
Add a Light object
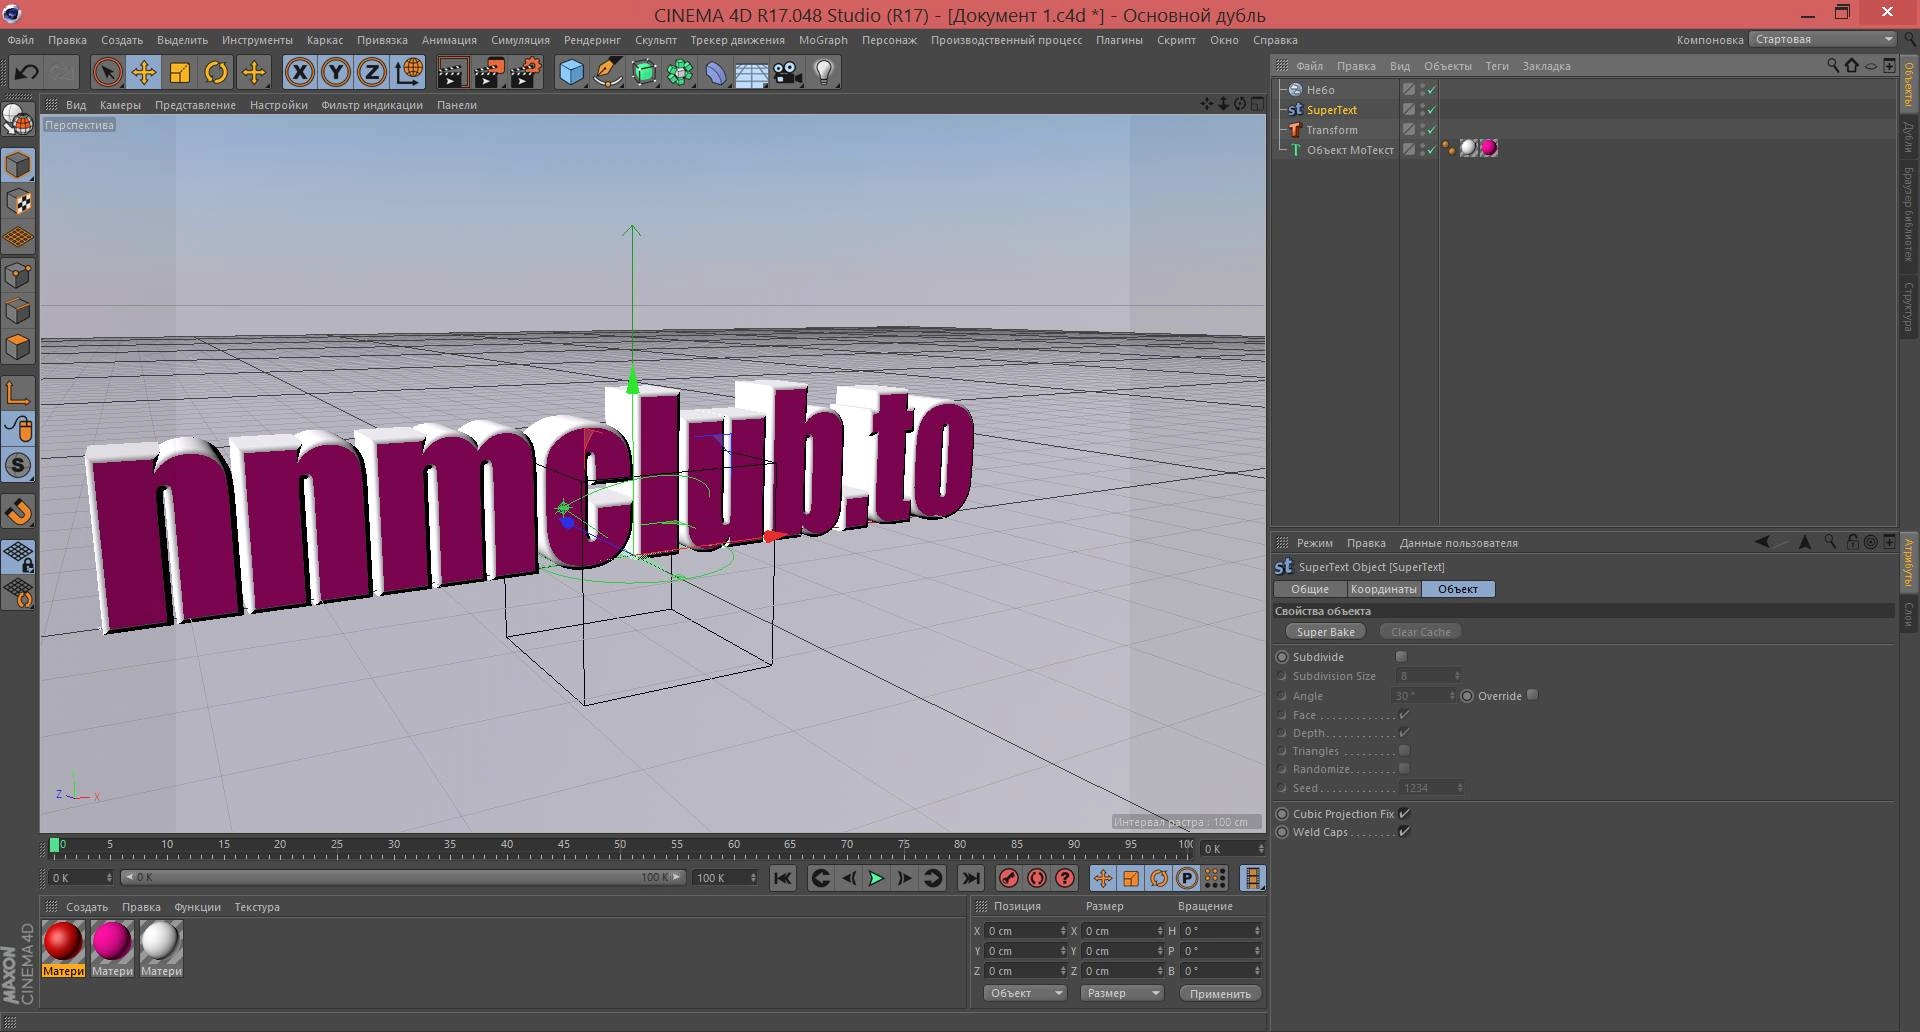click(x=824, y=72)
